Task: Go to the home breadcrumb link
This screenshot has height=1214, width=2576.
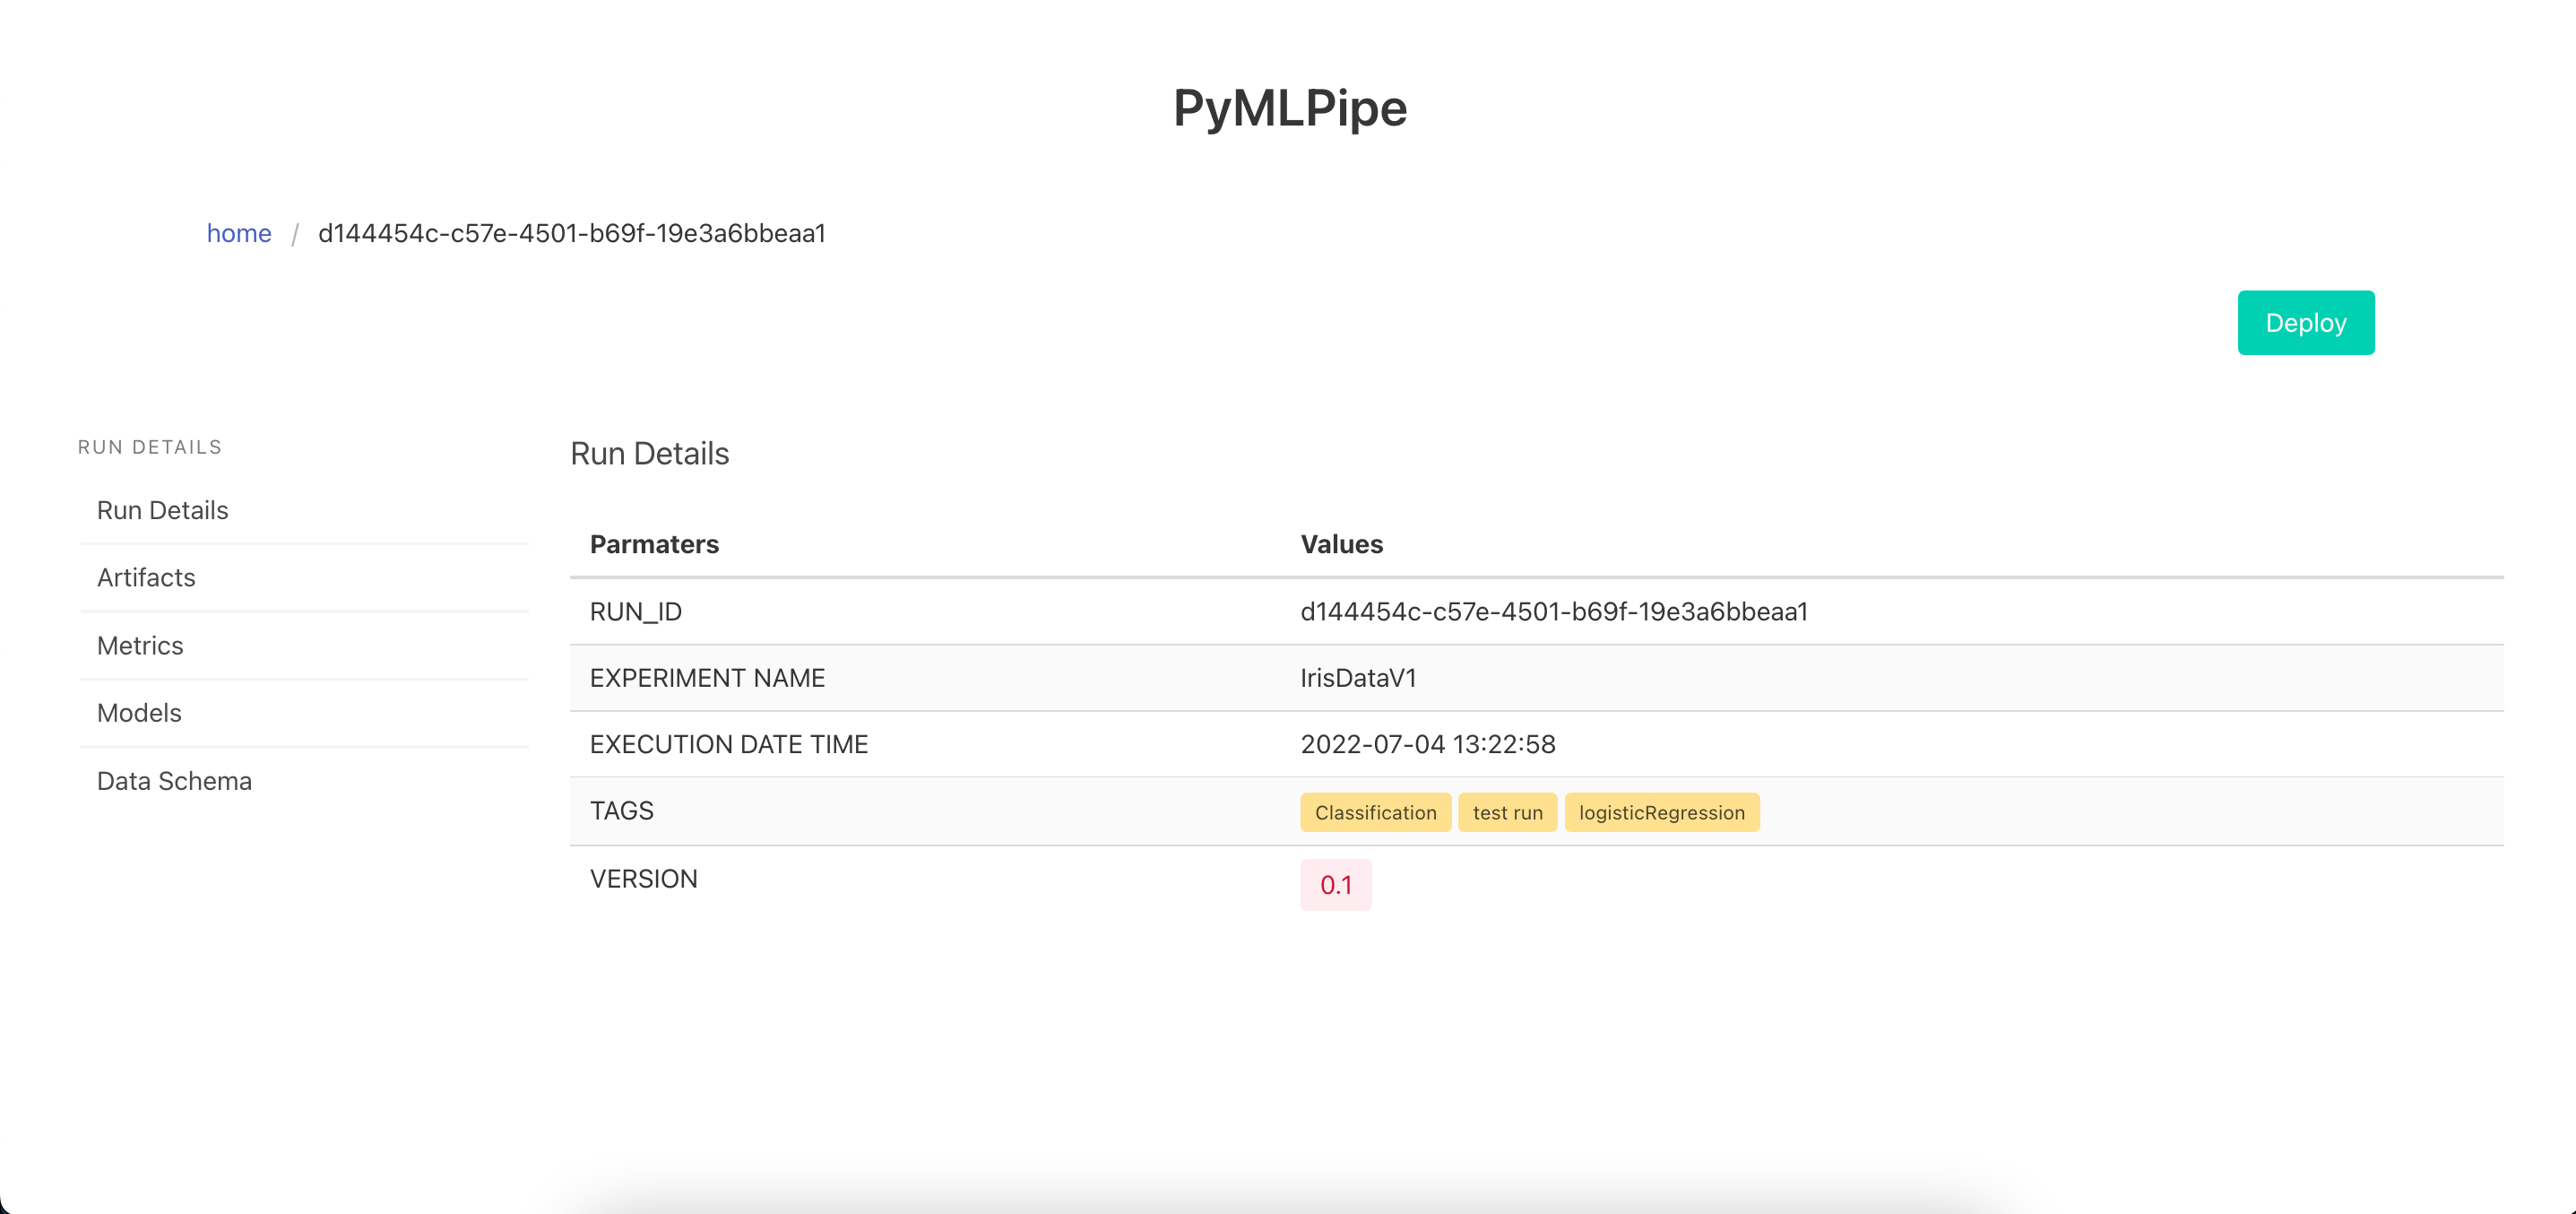Action: (239, 233)
